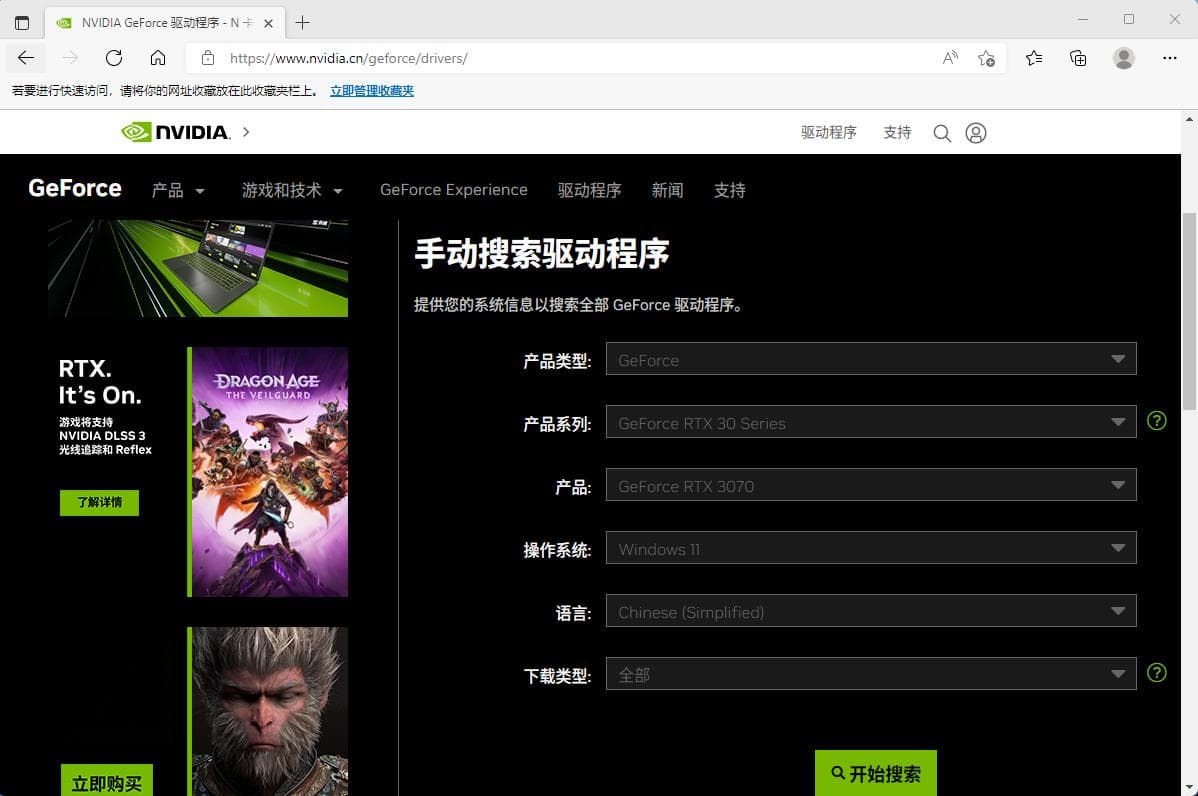Click 立即管理收藏夹 link

(372, 91)
